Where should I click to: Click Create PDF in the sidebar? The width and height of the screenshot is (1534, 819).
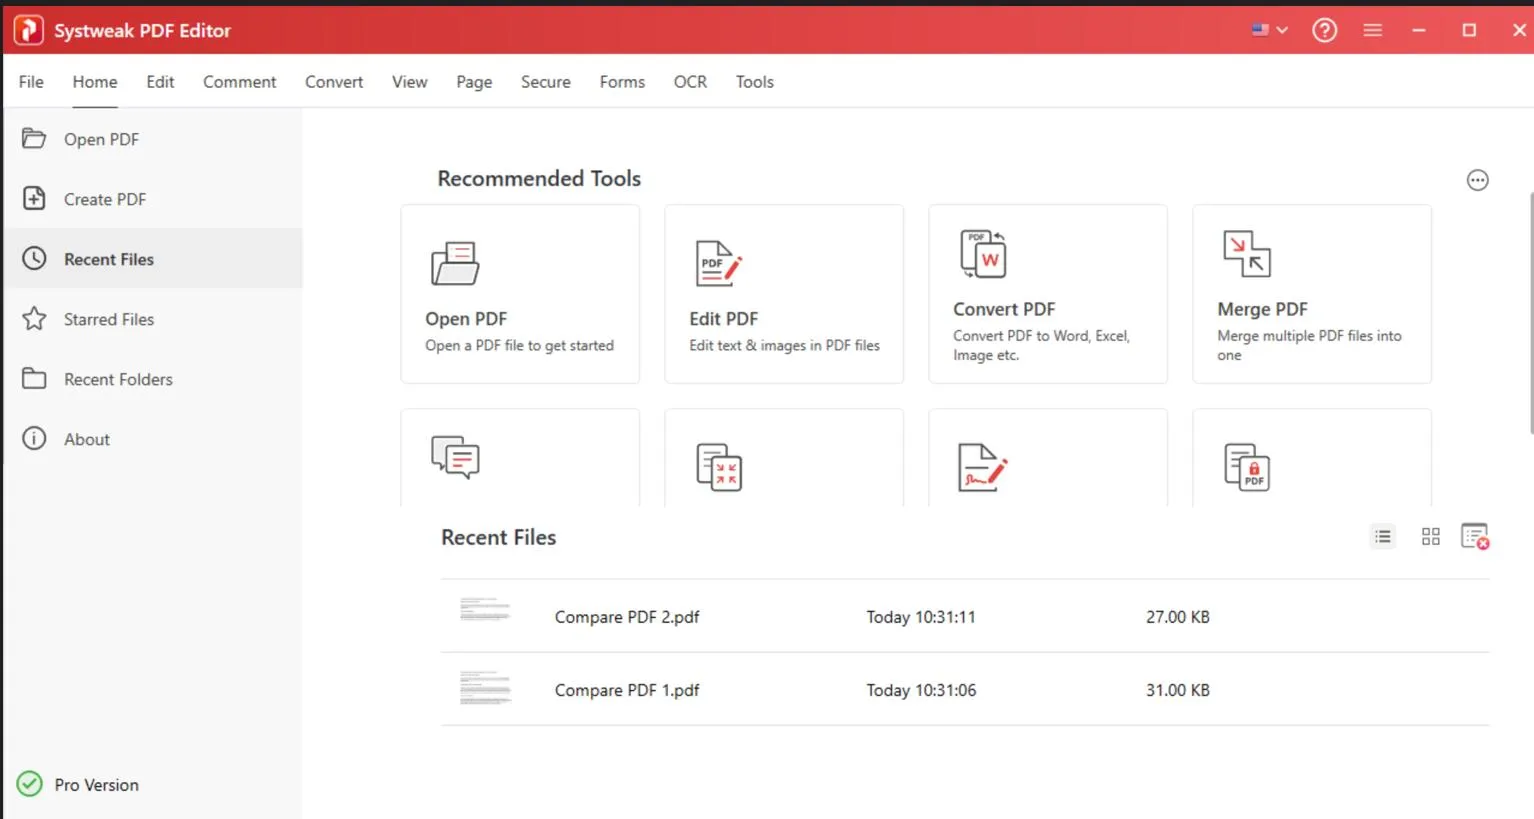[105, 199]
